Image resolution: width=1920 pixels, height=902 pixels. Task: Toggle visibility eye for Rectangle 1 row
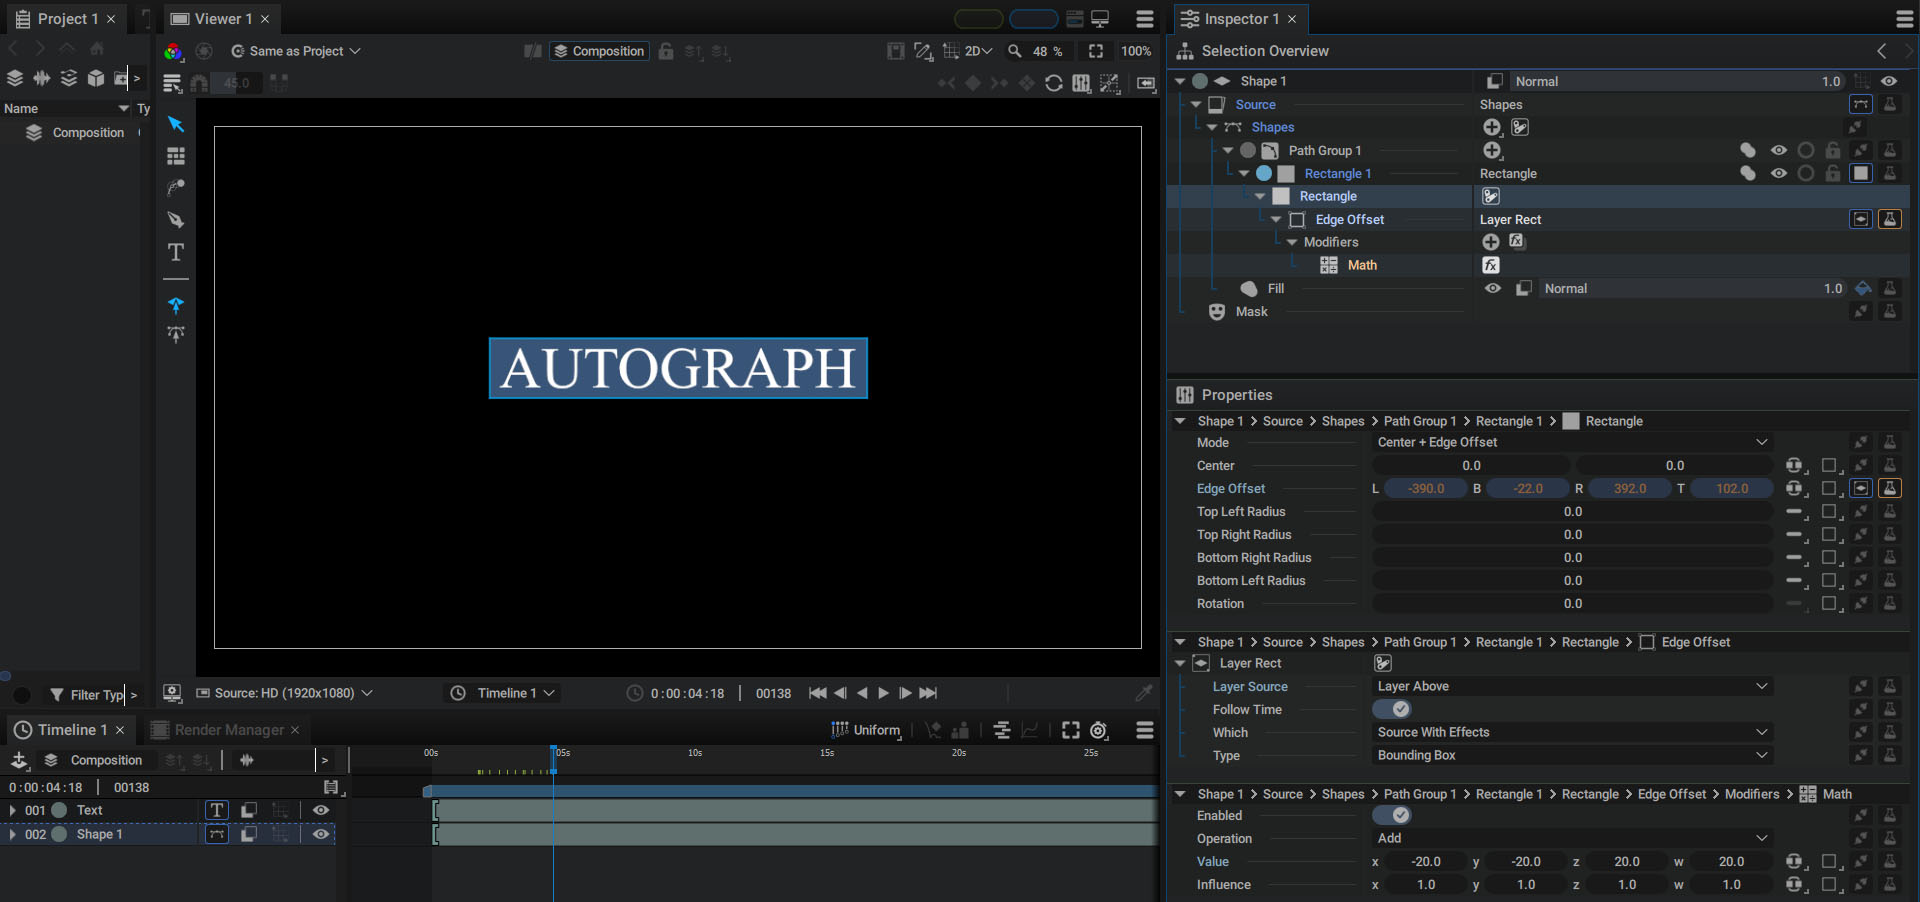coord(1779,173)
